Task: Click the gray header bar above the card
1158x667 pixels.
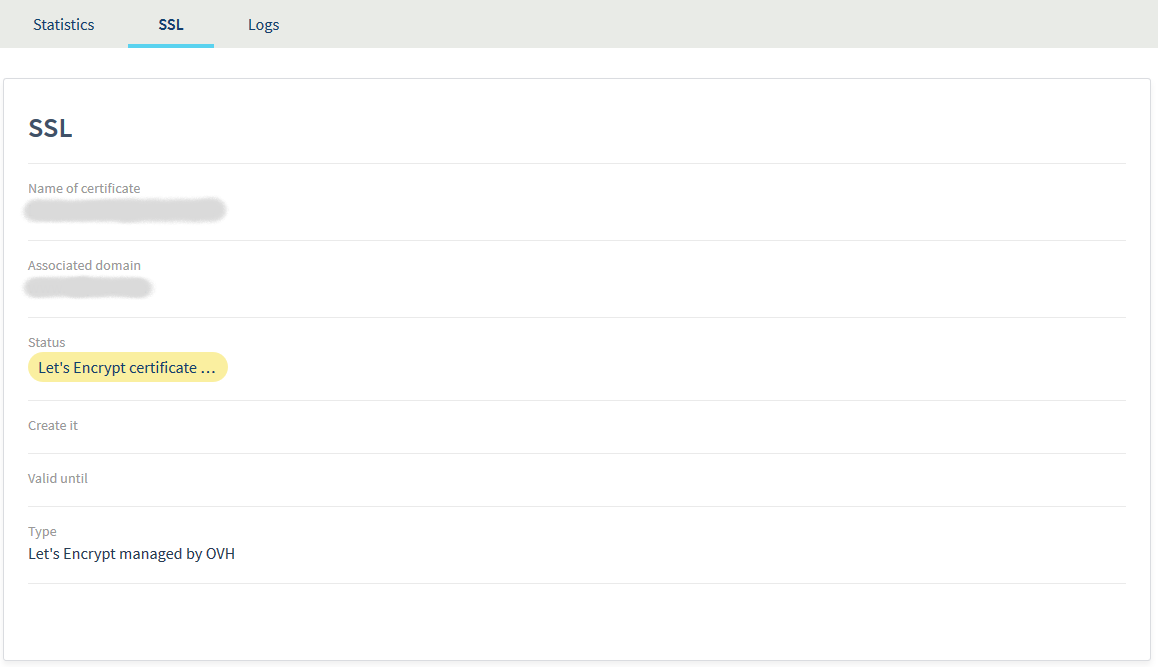Action: [700, 23]
